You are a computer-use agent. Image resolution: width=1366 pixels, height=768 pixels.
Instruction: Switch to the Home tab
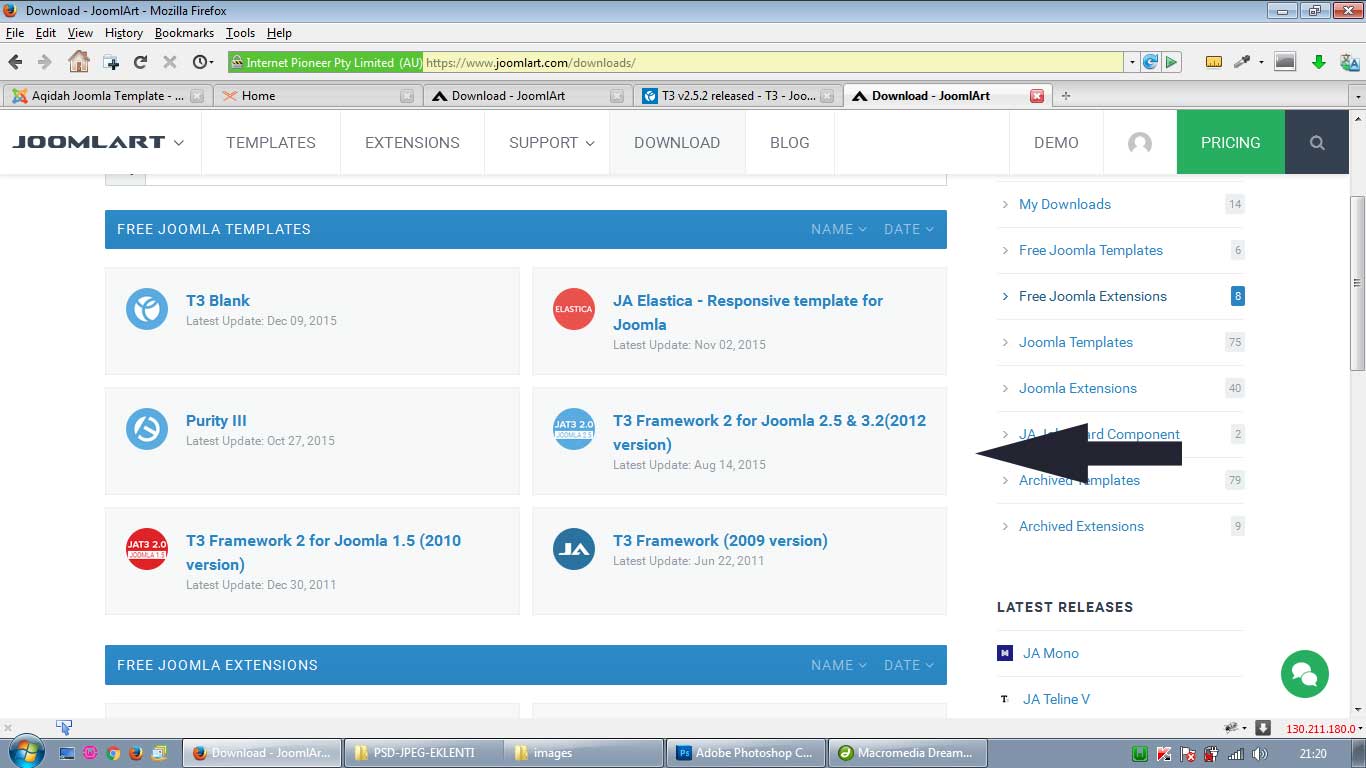(318, 96)
